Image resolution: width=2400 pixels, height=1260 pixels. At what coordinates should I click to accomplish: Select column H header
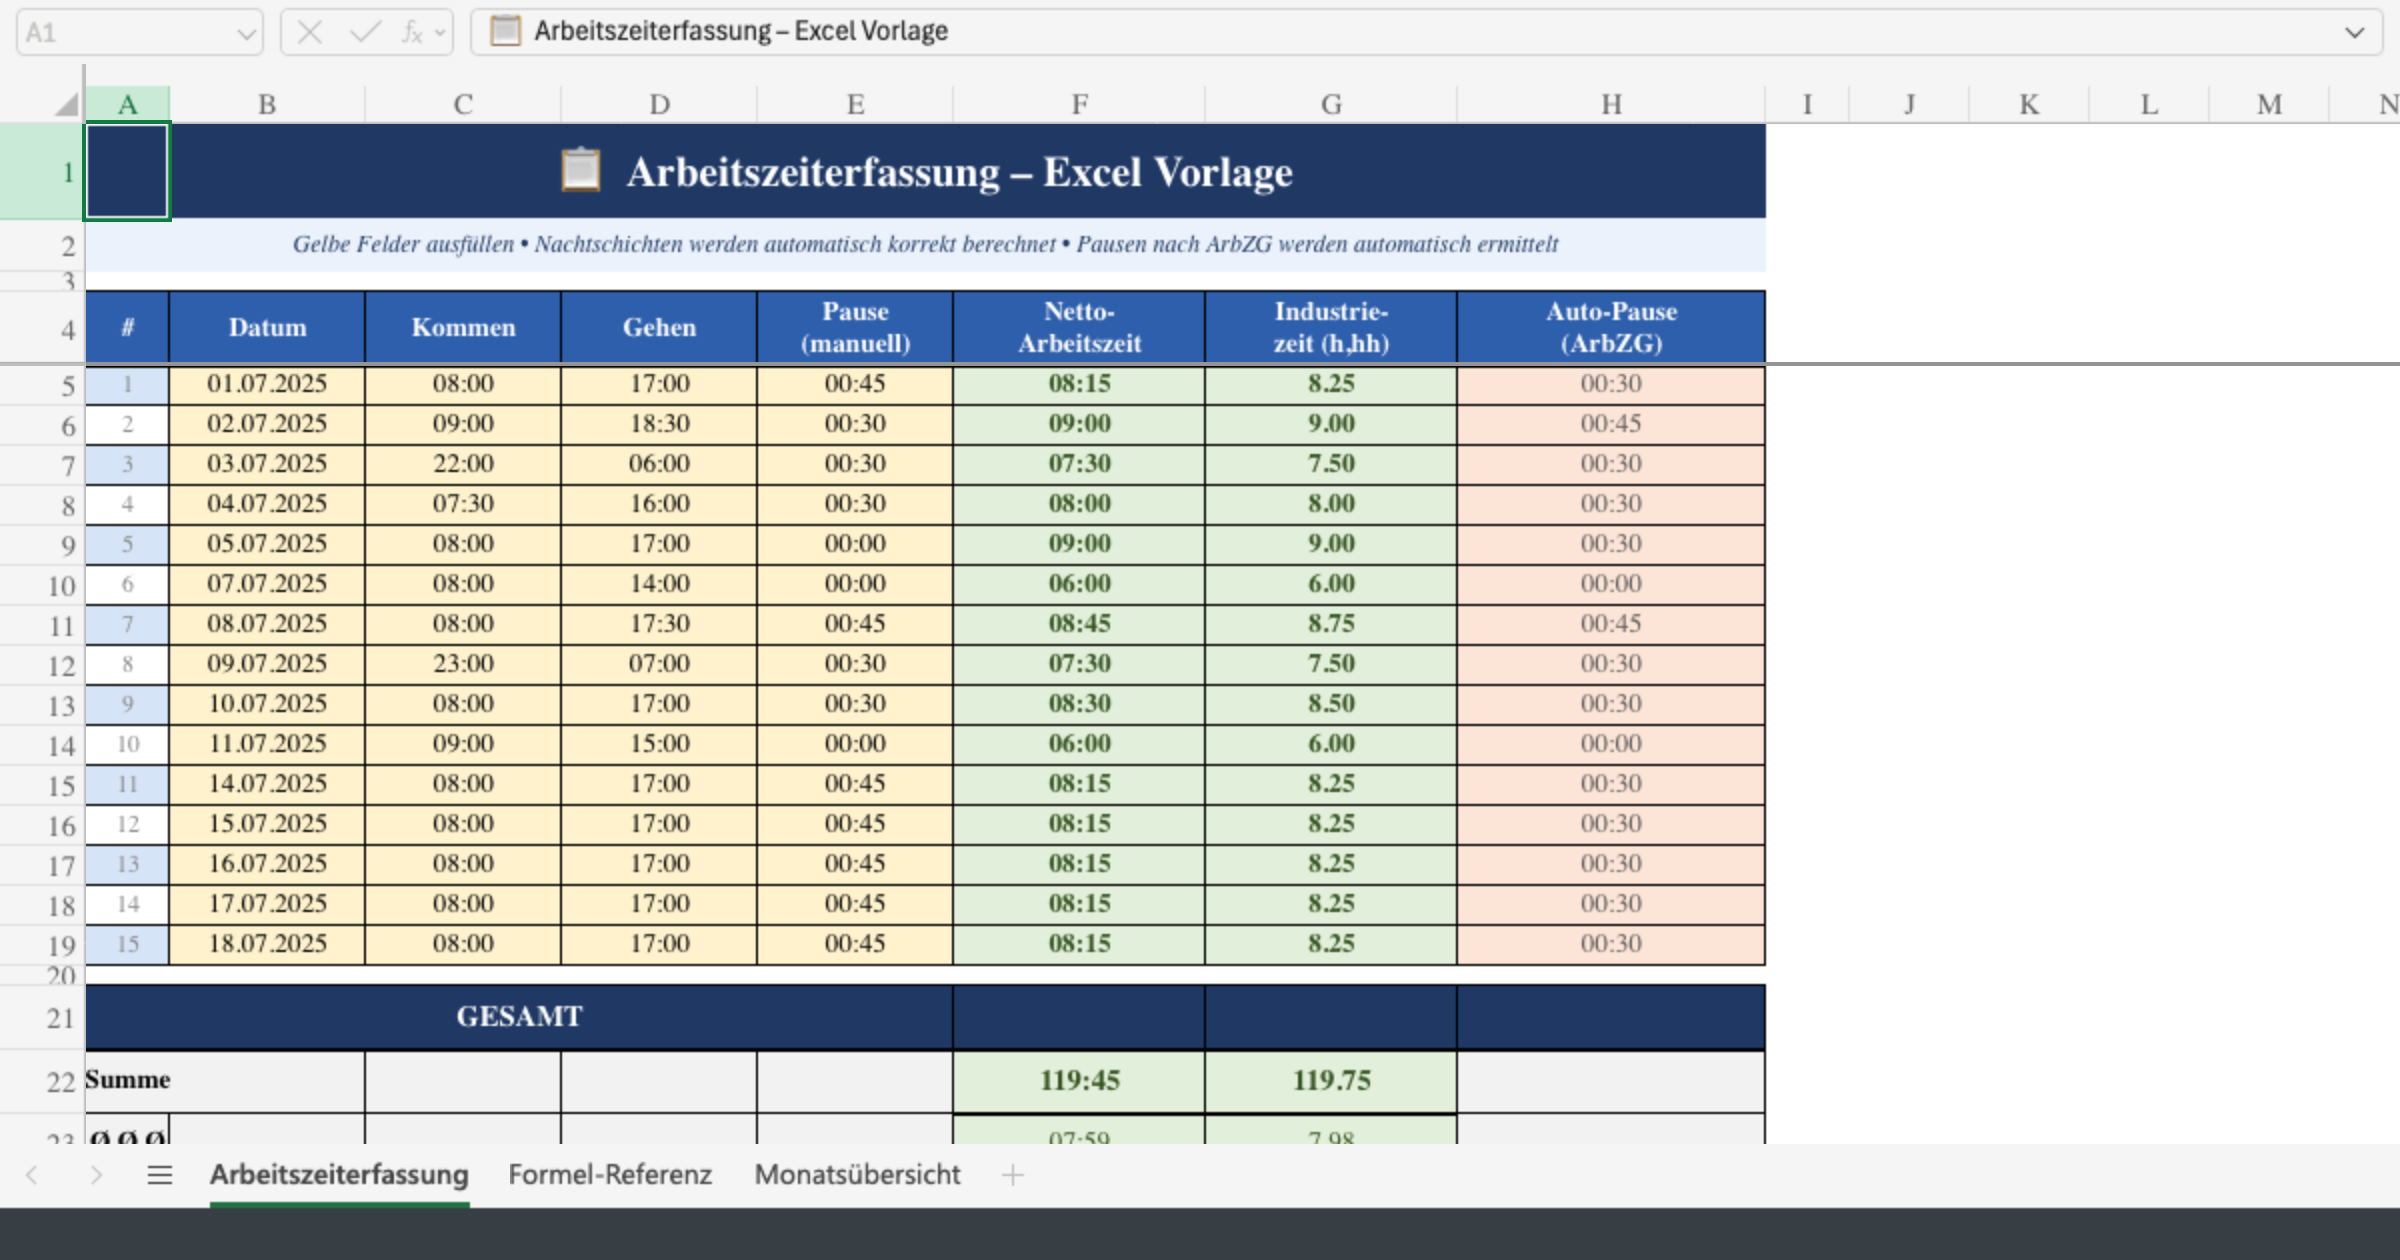(x=1611, y=104)
